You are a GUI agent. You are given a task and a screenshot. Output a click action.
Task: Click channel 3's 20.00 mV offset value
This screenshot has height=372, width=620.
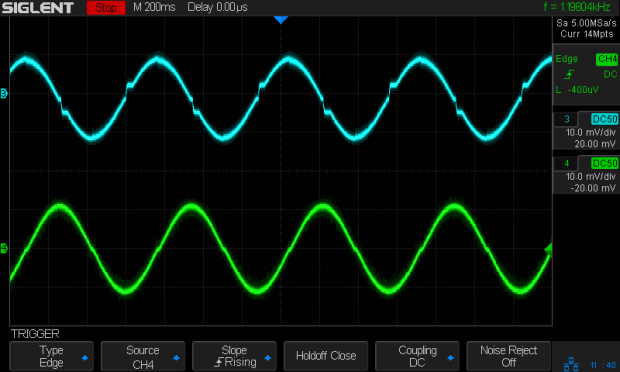pos(595,144)
